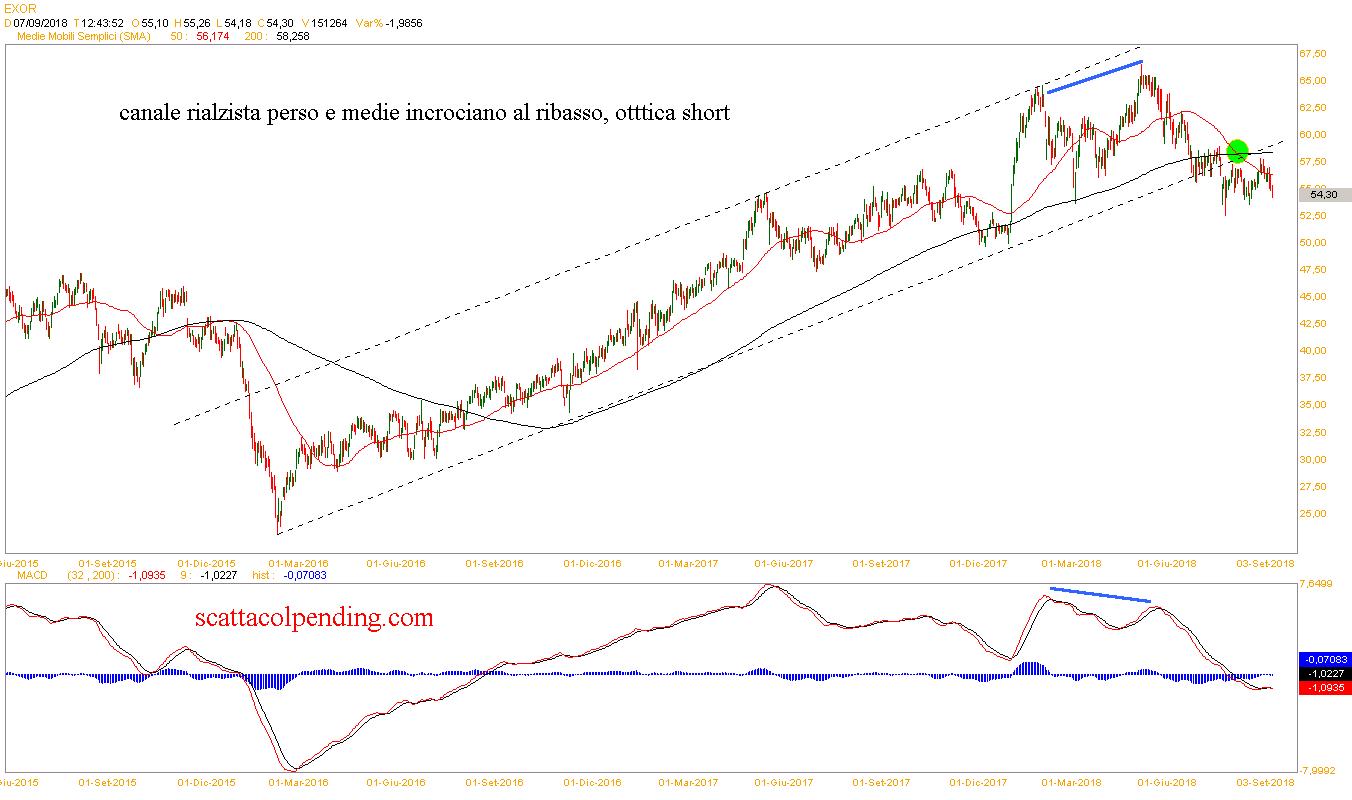1352x800 pixels.
Task: Click the 50,00 price axis label
Action: pyautogui.click(x=1313, y=242)
